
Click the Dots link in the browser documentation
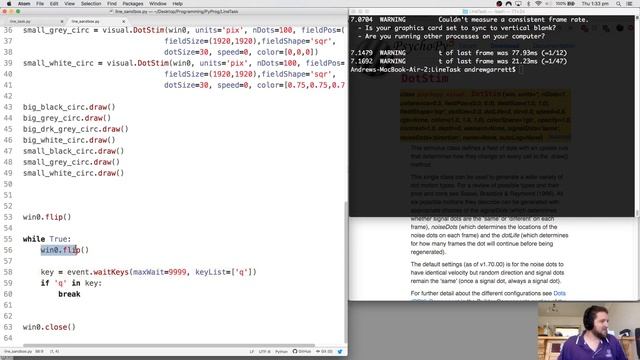click(559, 293)
